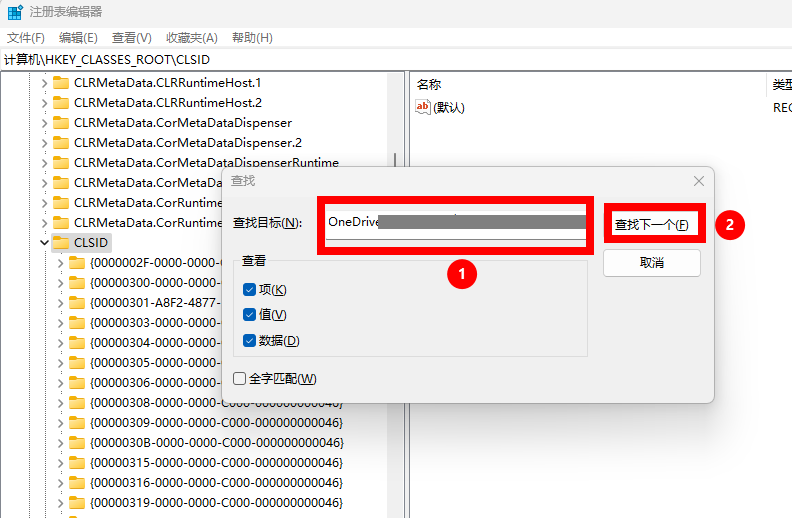Enable the 全字匹配(W) checkbox
Image resolution: width=792 pixels, height=518 pixels.
pos(239,379)
